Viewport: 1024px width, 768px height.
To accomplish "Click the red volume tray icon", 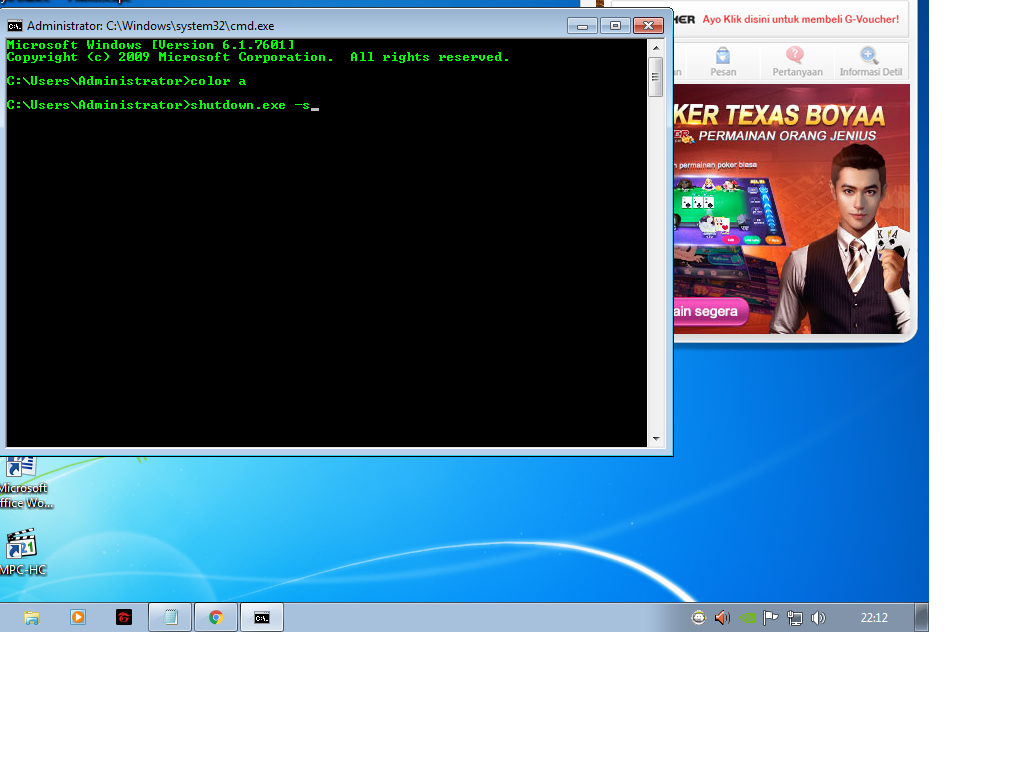I will click(x=723, y=617).
